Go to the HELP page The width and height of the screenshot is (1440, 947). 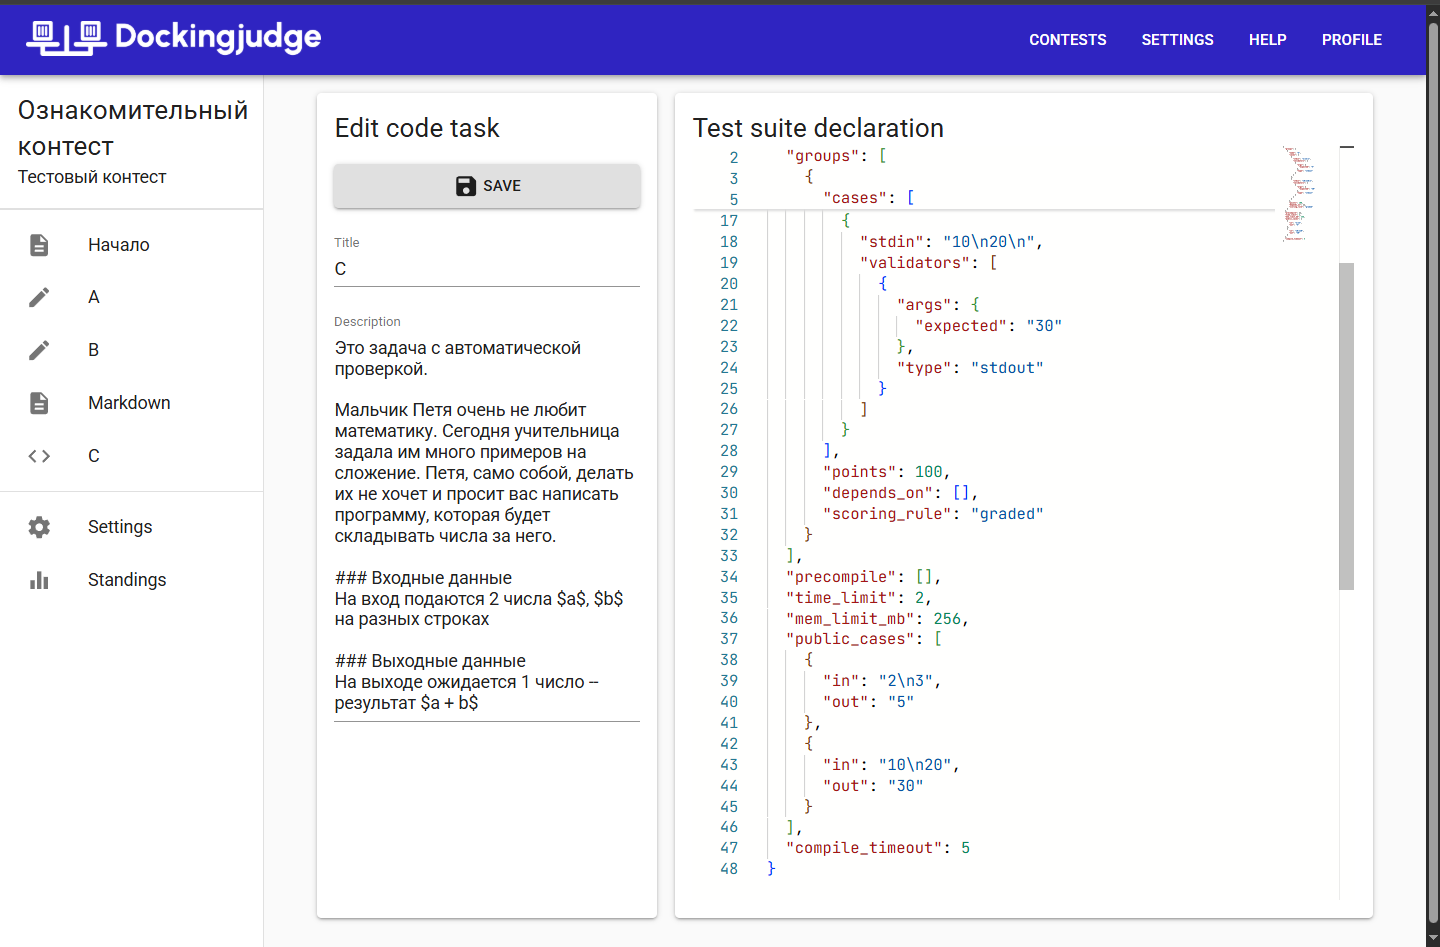pos(1267,40)
